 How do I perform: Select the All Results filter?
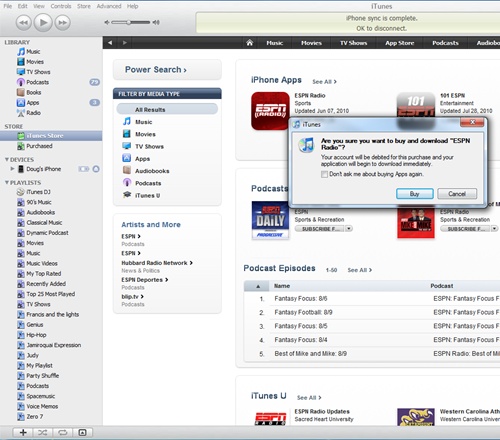pyautogui.click(x=167, y=109)
